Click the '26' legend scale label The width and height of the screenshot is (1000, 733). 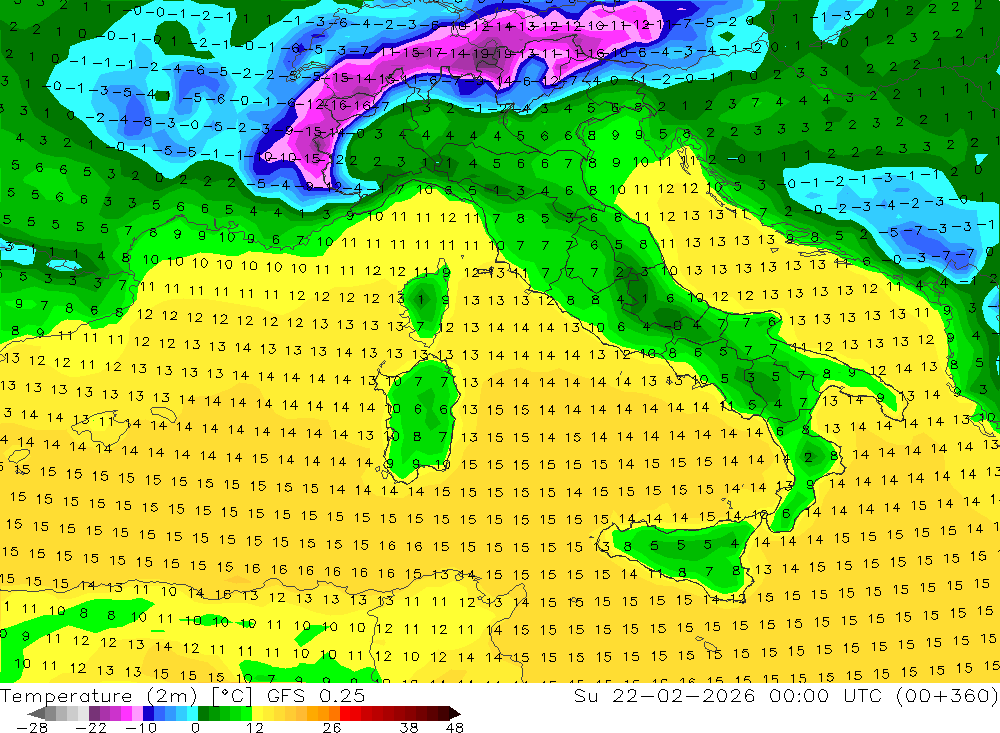[332, 728]
